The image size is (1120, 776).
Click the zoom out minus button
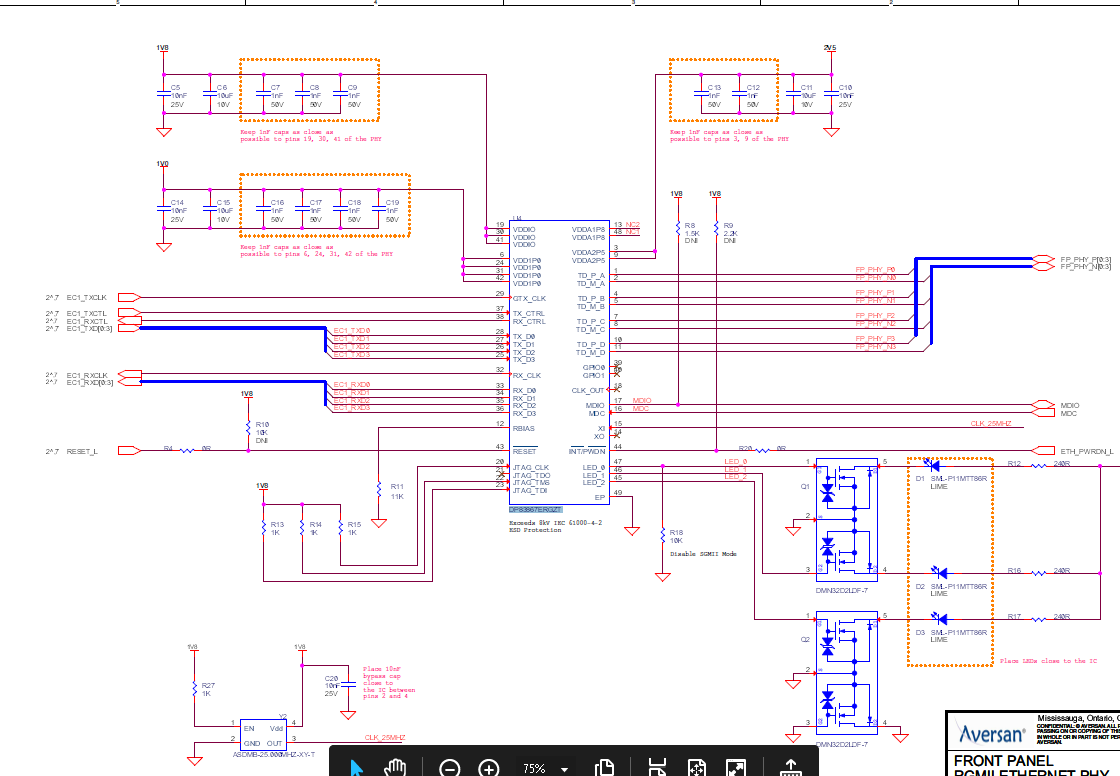click(x=449, y=769)
